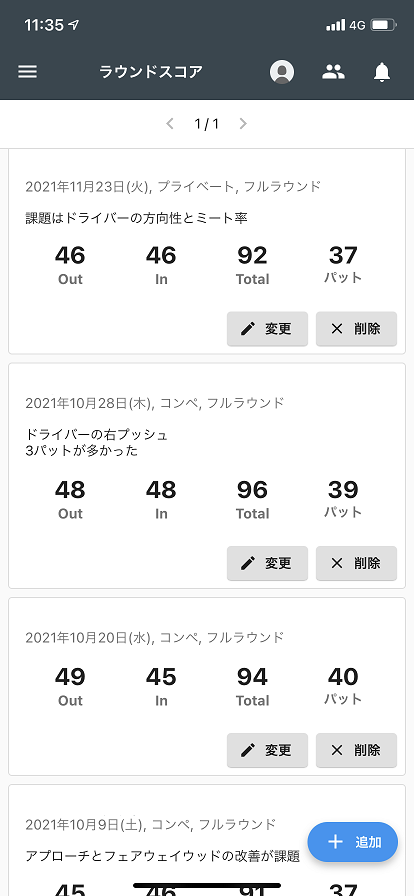Select the 1 / 1 page indicator

click(x=206, y=123)
